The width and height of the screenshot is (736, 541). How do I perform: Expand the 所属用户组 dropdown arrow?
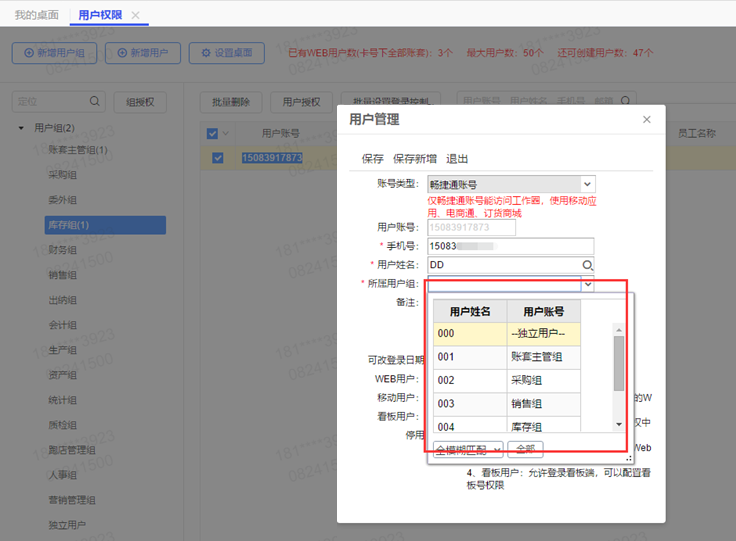(x=588, y=284)
